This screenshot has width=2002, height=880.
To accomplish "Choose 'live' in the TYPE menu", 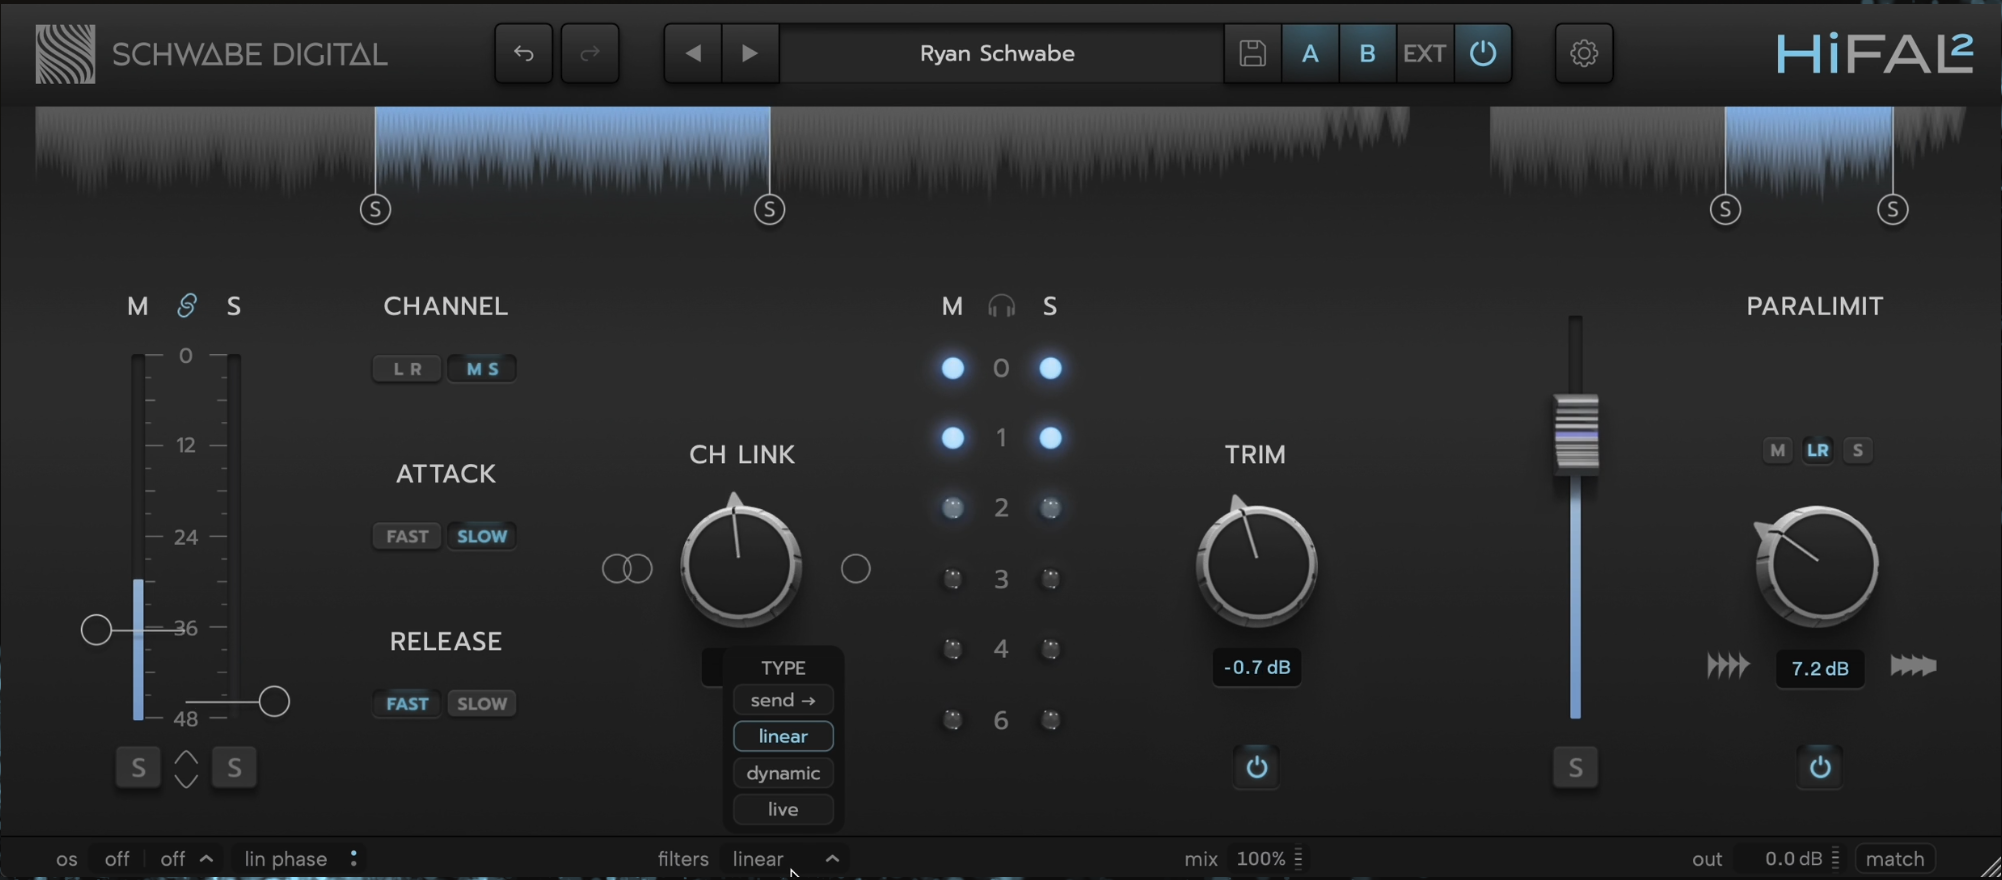I will coord(783,810).
